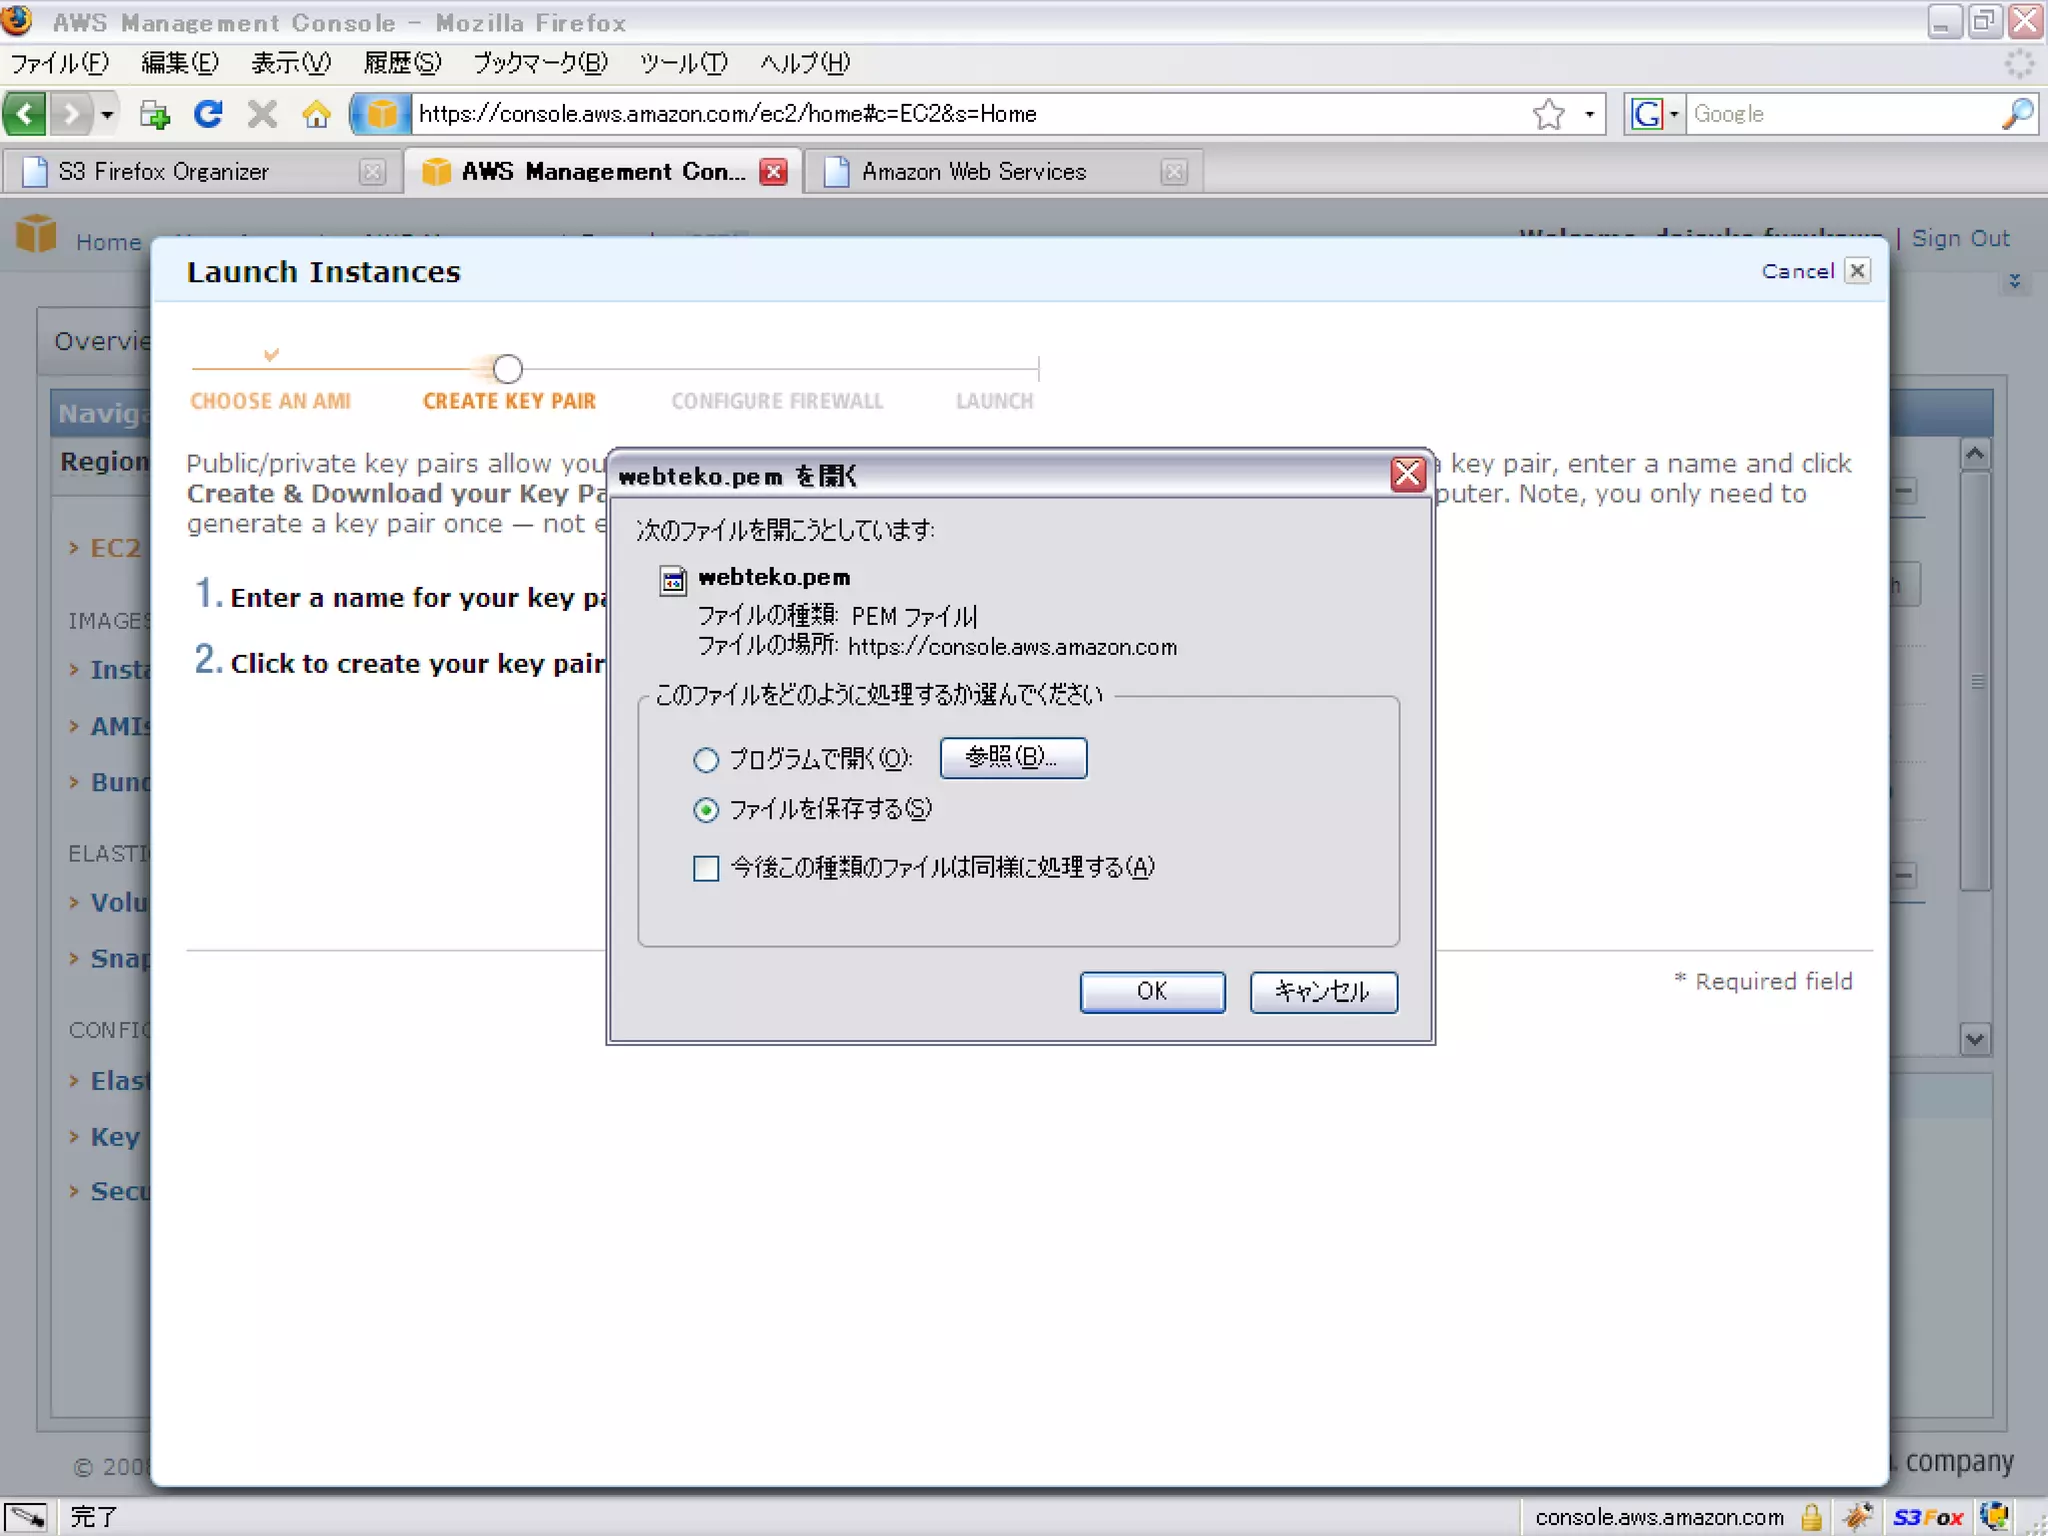2048x1536 pixels.
Task: Select プログラムで開く radio option
Action: click(706, 760)
